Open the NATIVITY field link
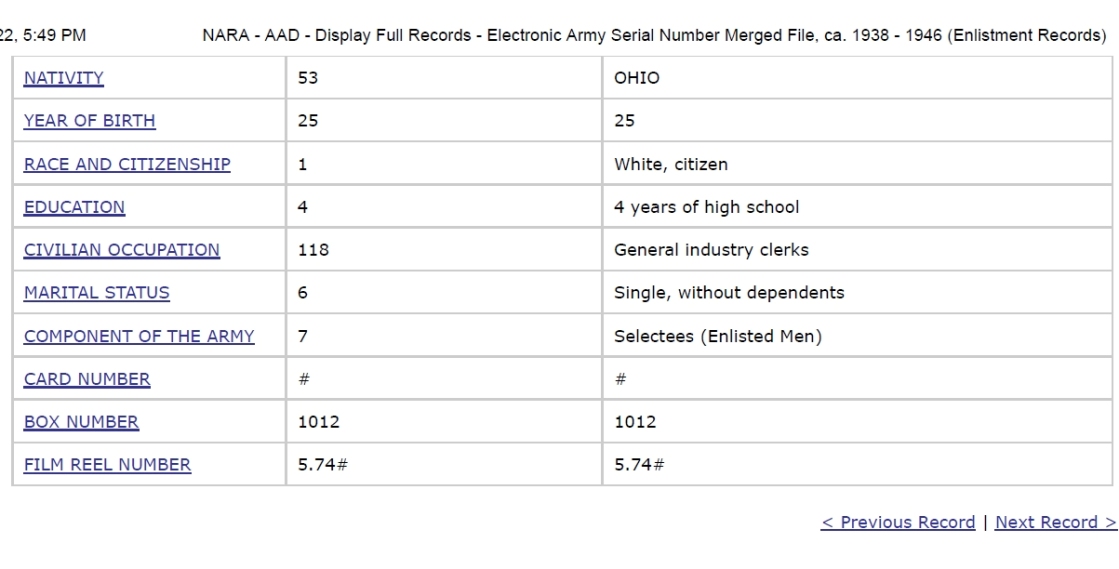This screenshot has width=1119, height=569. (x=64, y=78)
